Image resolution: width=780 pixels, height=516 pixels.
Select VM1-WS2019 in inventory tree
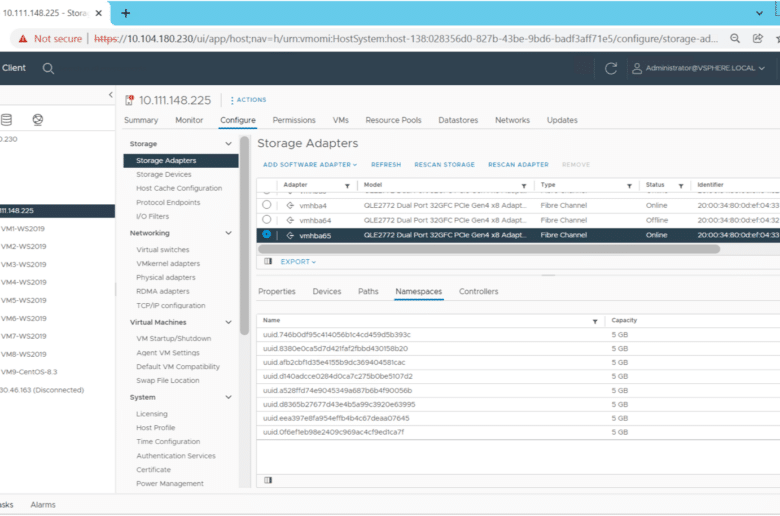[23, 229]
